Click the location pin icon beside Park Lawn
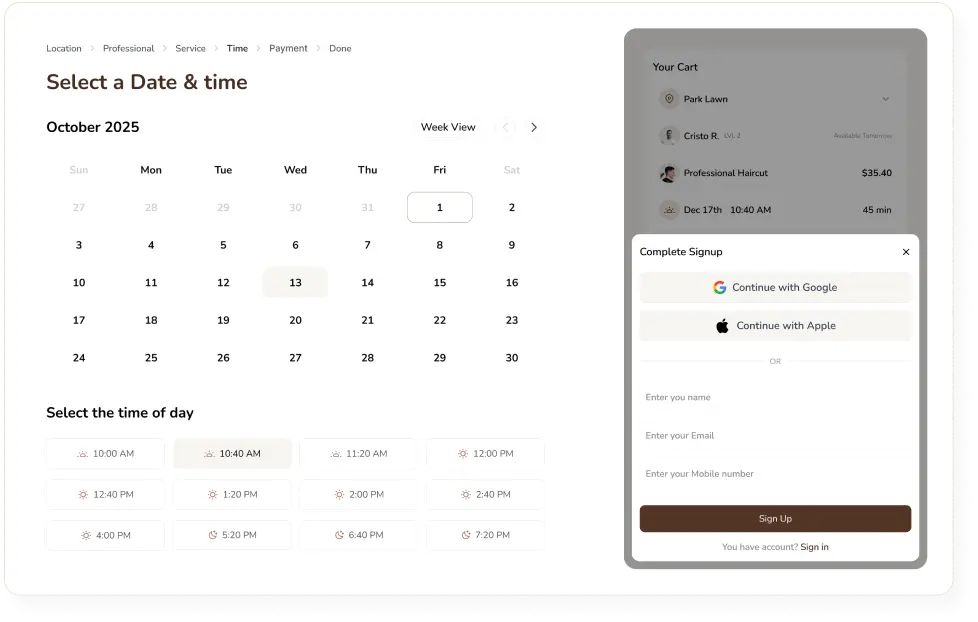The width and height of the screenshot is (978, 622). tap(668, 99)
